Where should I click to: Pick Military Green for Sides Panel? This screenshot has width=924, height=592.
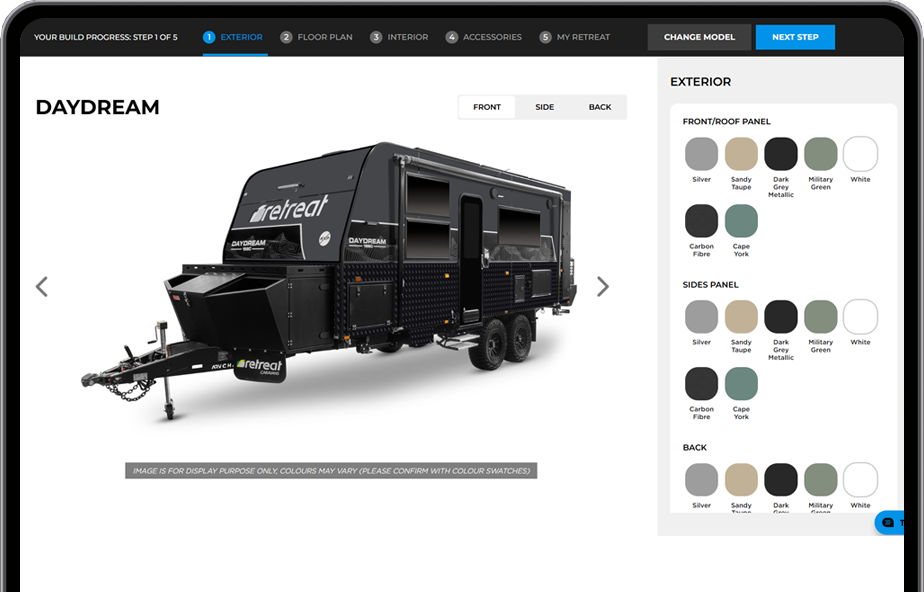(820, 316)
